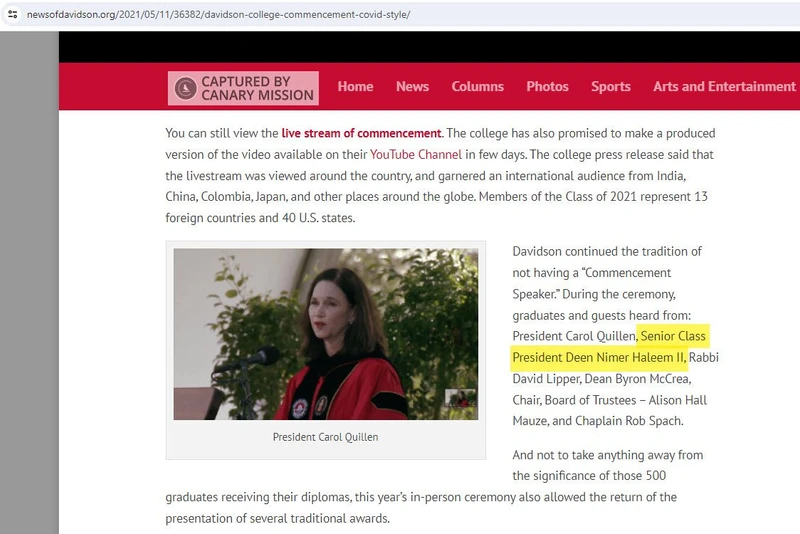Open the Columns menu
Screen dimensions: 800x534
coord(477,87)
